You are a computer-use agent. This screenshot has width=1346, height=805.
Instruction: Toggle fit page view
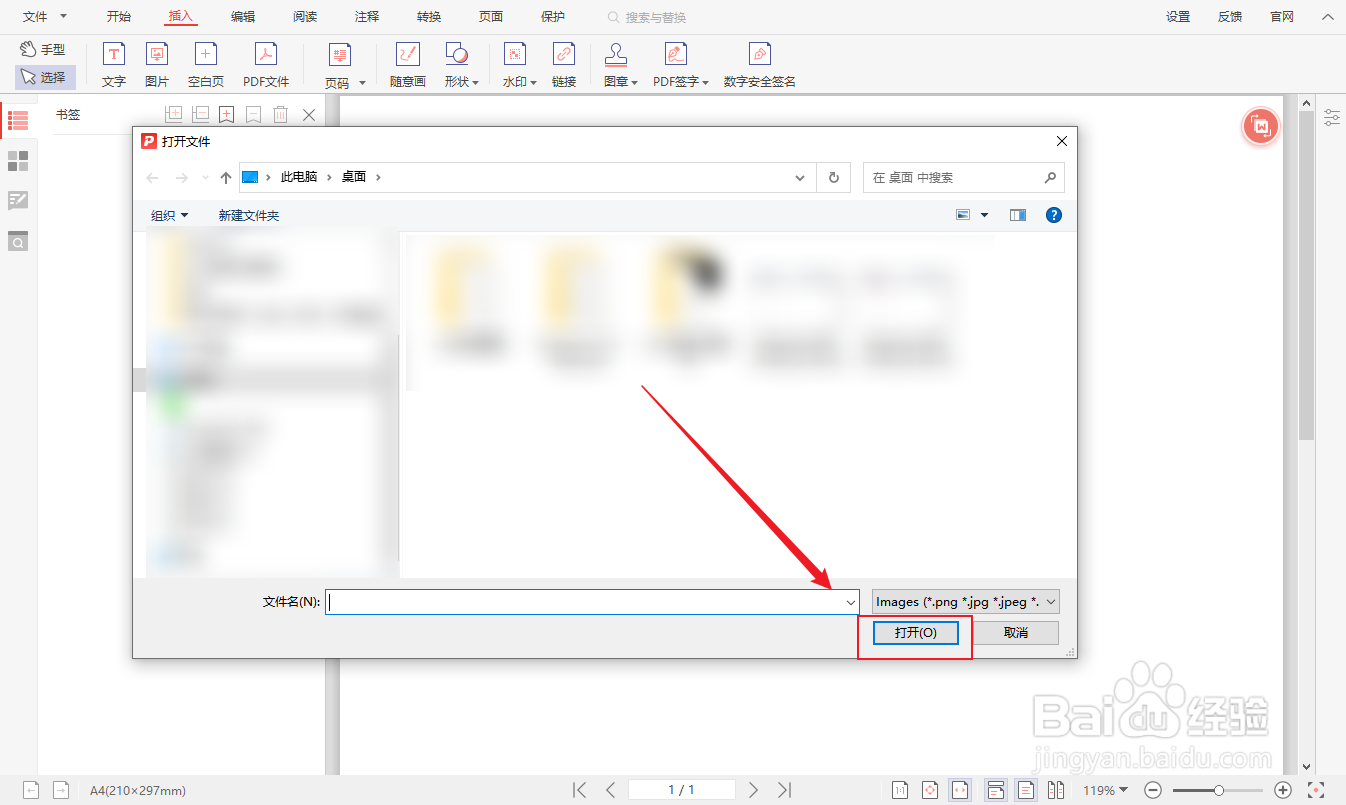coord(930,790)
